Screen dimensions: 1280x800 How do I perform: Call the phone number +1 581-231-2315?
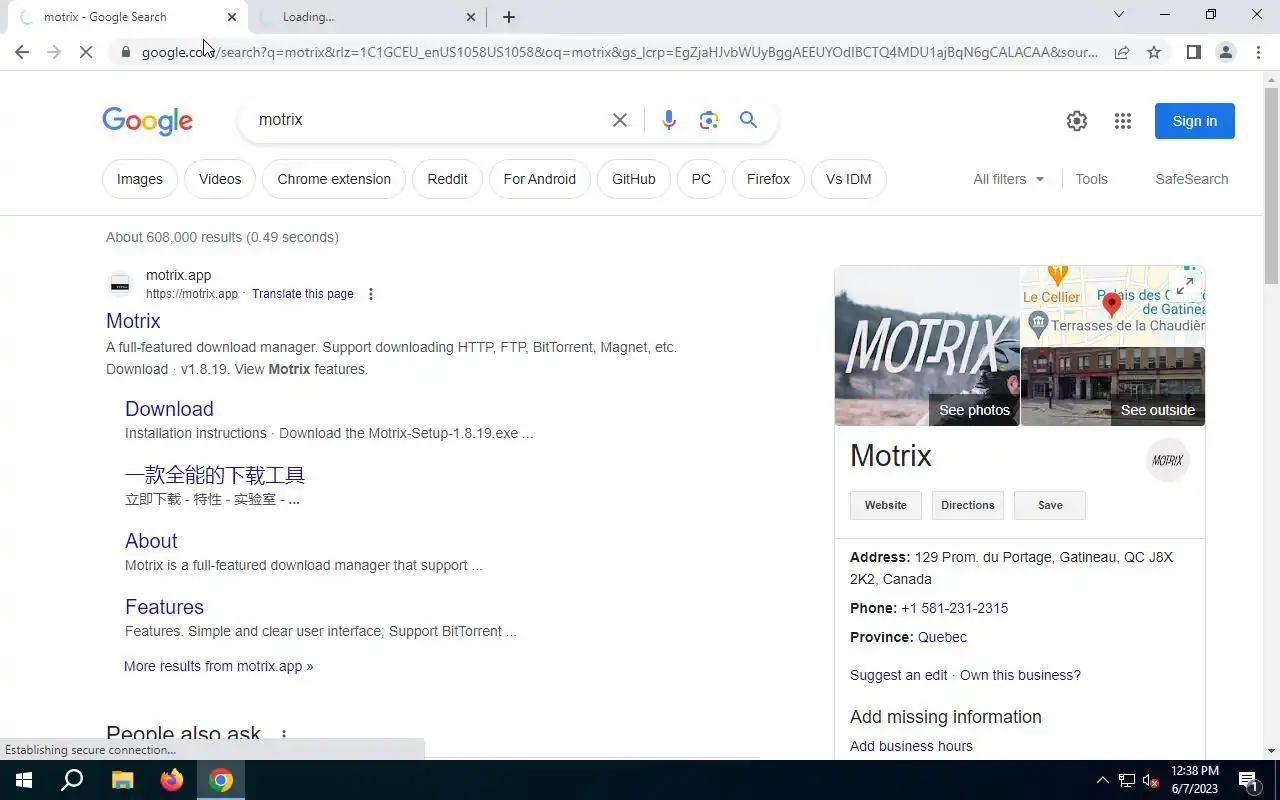click(x=954, y=608)
